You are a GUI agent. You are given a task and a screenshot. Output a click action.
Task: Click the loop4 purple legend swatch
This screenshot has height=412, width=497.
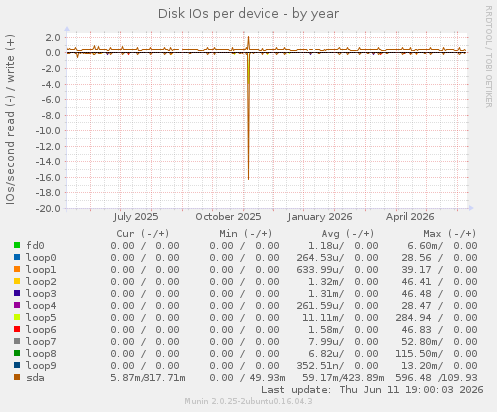(17, 305)
